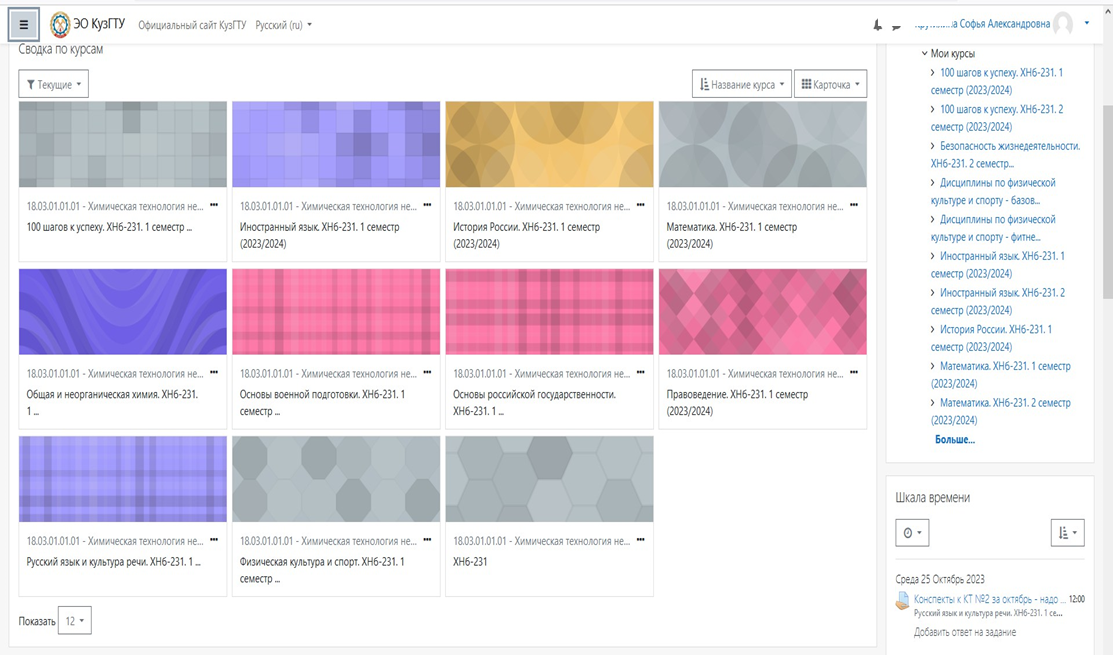Open Основы военной подготовки card title
Screen dimensions: 1113x655
(322, 402)
